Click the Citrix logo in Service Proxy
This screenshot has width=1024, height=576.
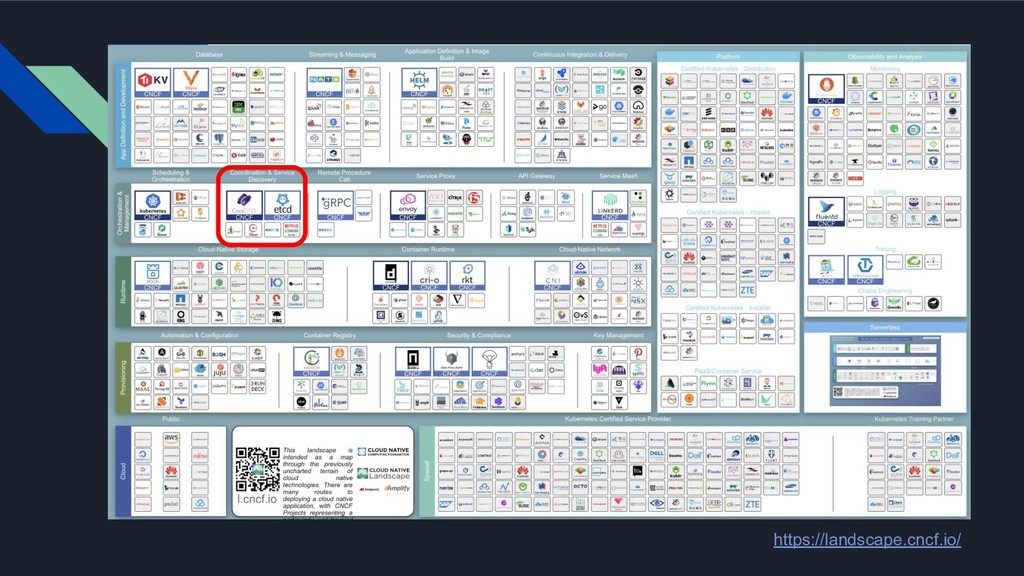click(x=455, y=197)
